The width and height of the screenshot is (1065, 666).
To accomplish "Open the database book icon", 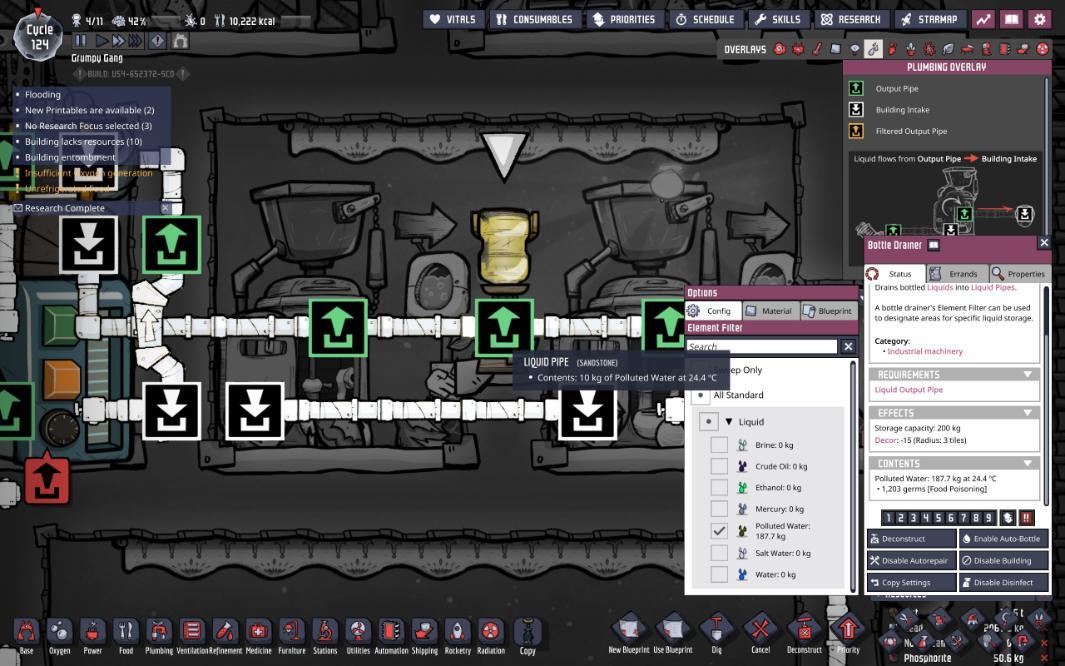I will [x=1011, y=20].
